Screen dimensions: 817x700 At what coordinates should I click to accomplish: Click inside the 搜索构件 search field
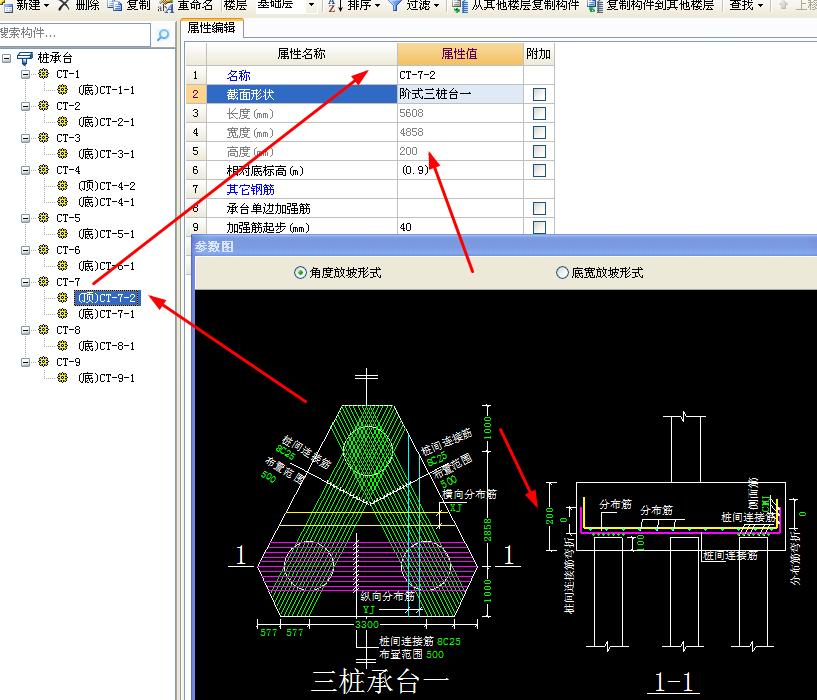coord(75,33)
